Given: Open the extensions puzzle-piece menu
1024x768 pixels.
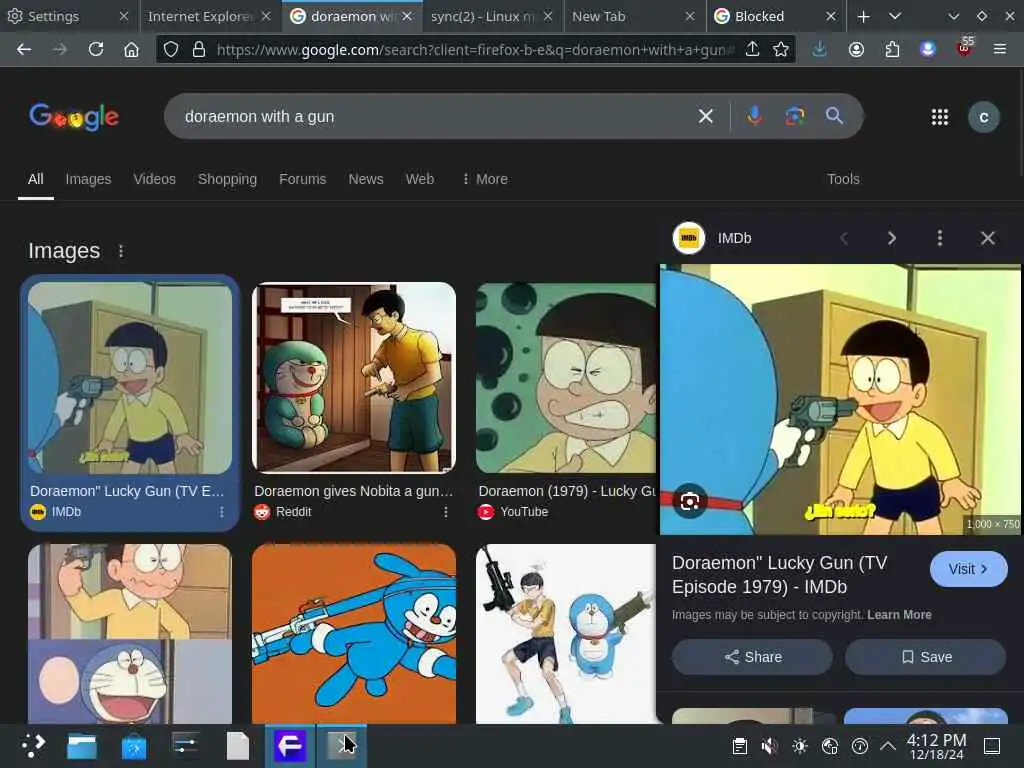Looking at the screenshot, I should click(892, 49).
